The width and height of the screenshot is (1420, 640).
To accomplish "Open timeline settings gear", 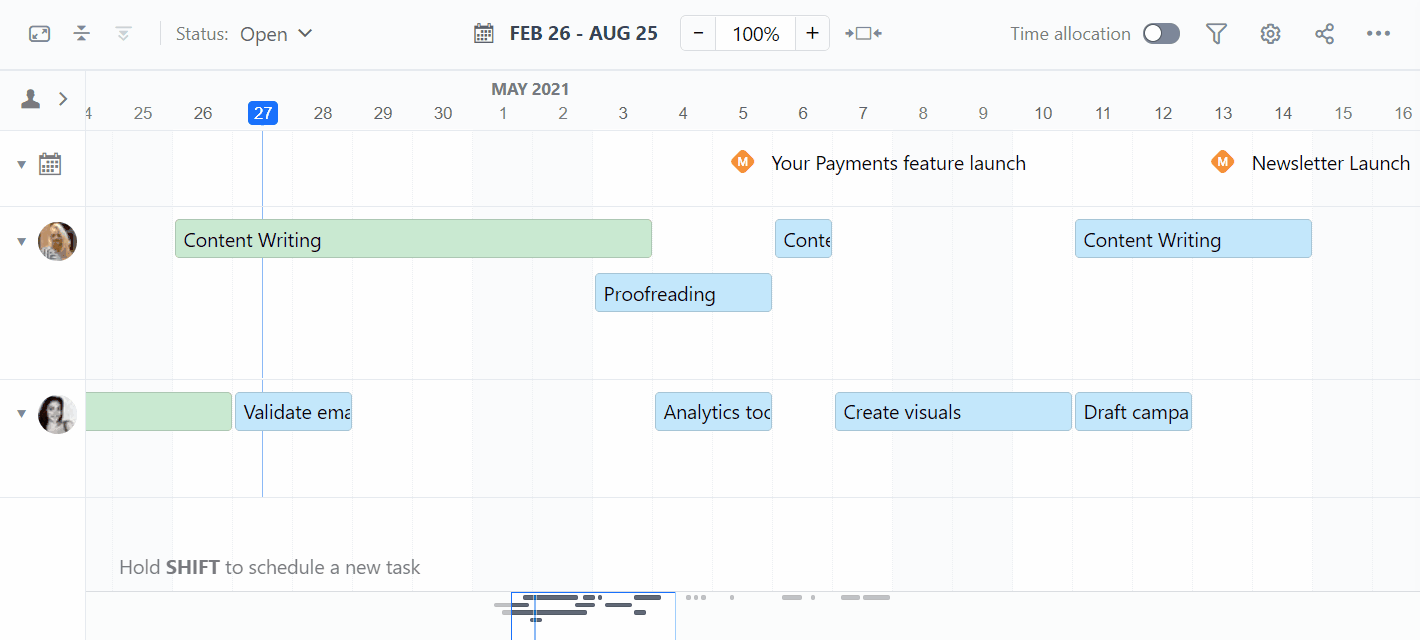I will [x=1270, y=34].
